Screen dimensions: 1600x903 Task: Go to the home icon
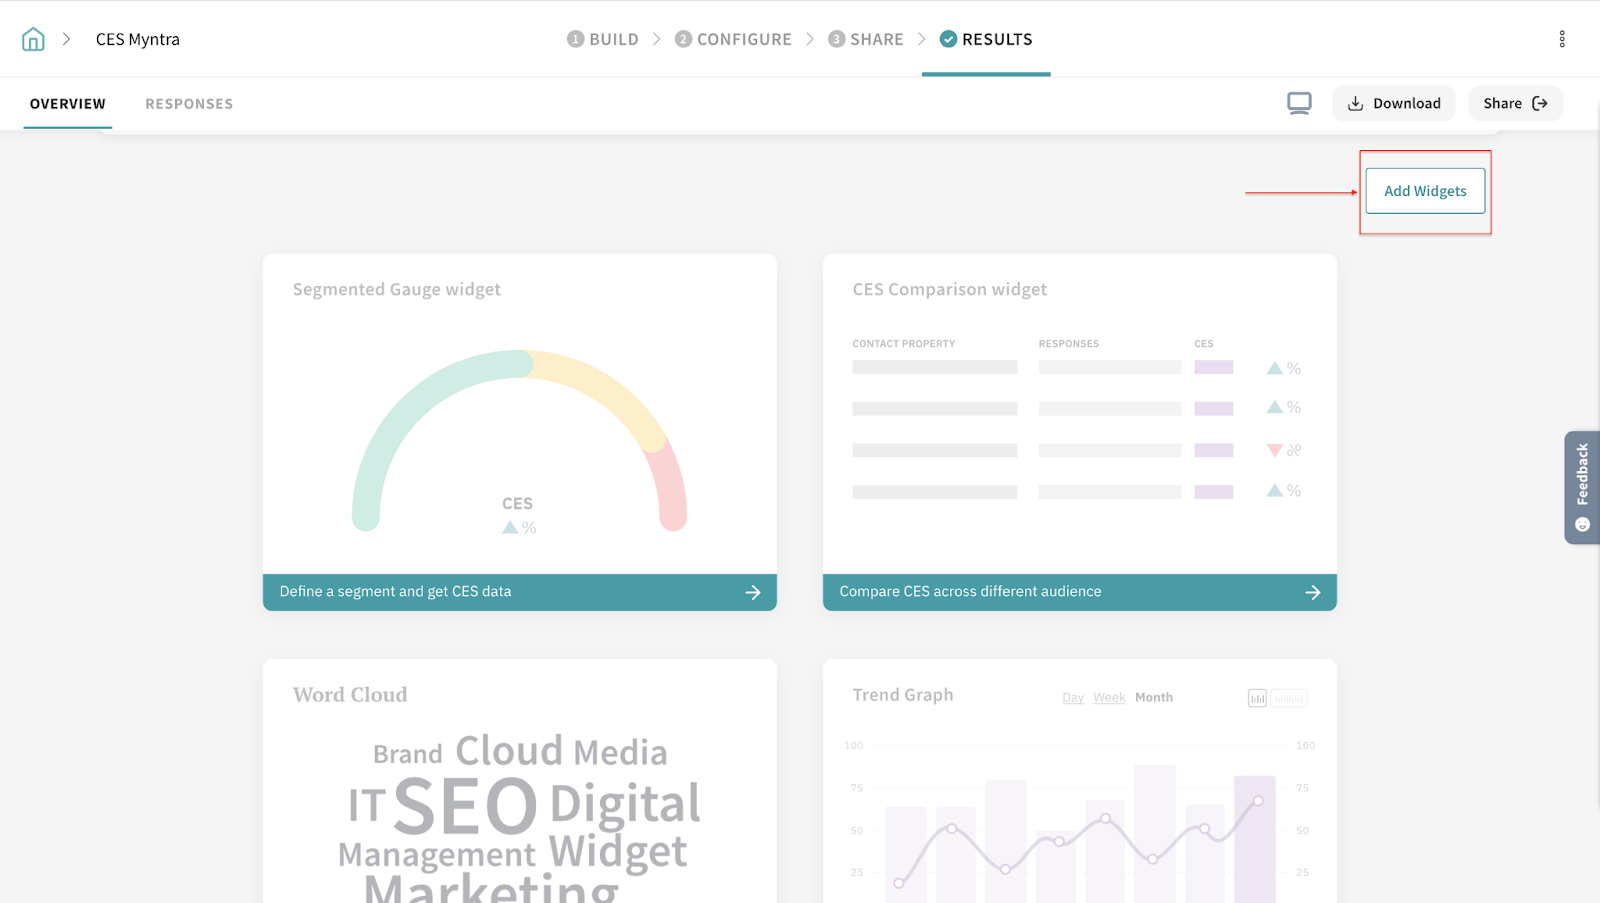click(33, 39)
